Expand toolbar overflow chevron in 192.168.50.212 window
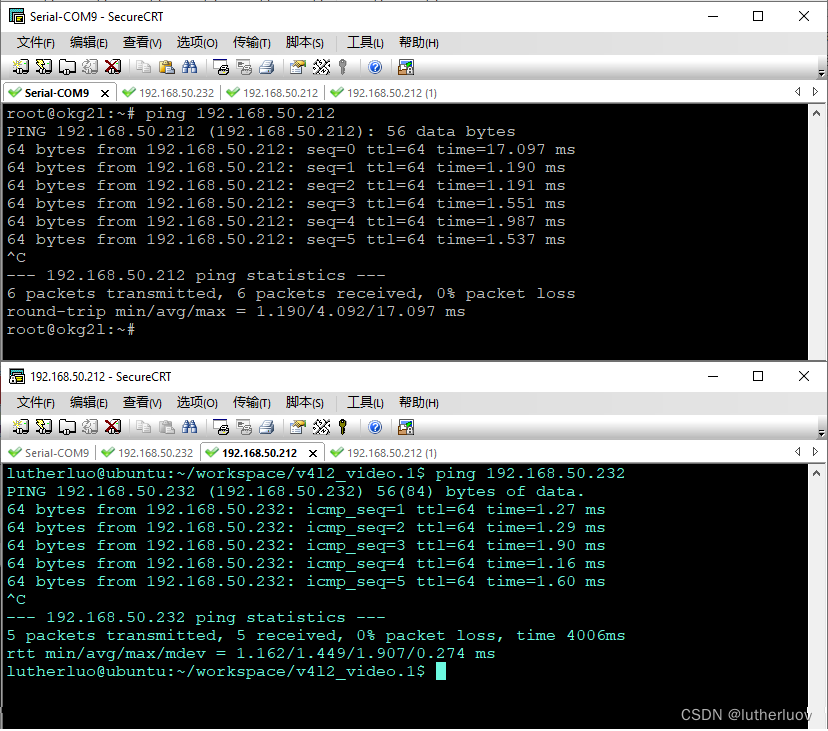This screenshot has height=731, width=828. click(821, 432)
